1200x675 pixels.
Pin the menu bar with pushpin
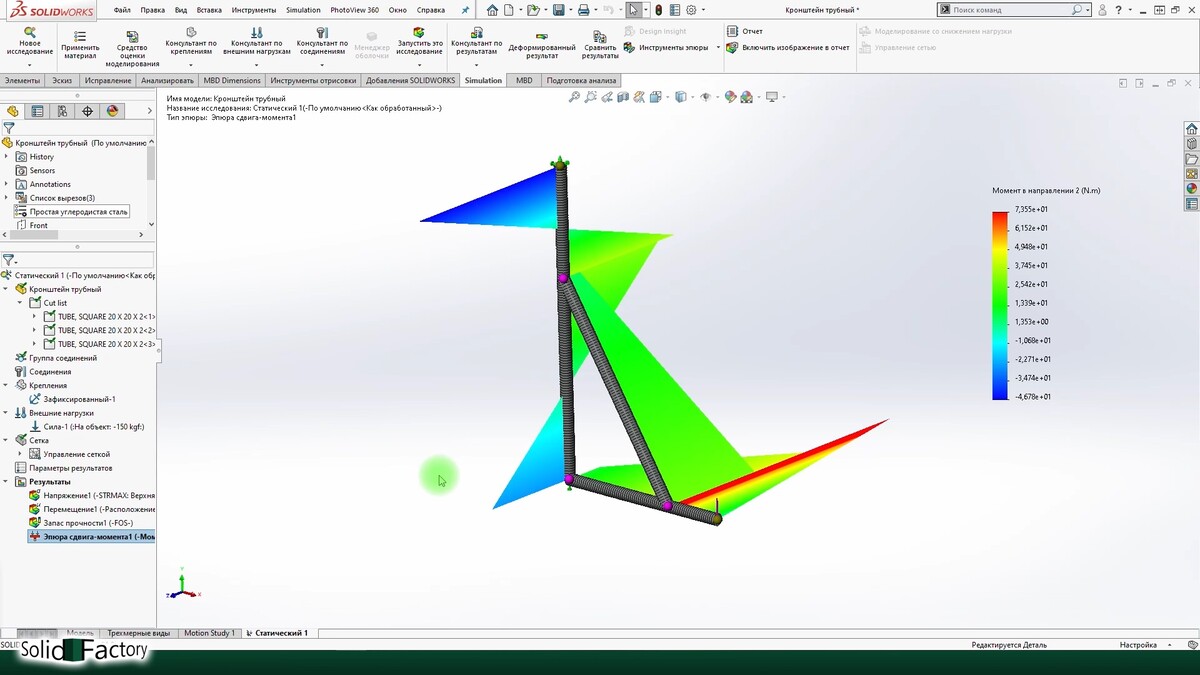[464, 10]
